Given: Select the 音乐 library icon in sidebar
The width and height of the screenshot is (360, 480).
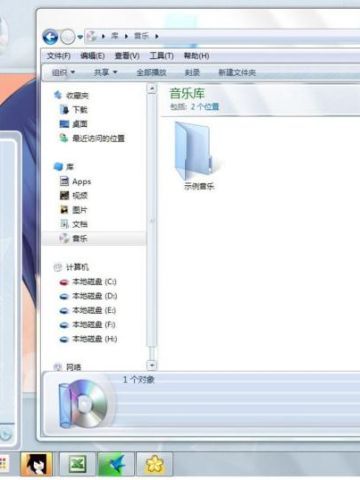Looking at the screenshot, I should (64, 238).
